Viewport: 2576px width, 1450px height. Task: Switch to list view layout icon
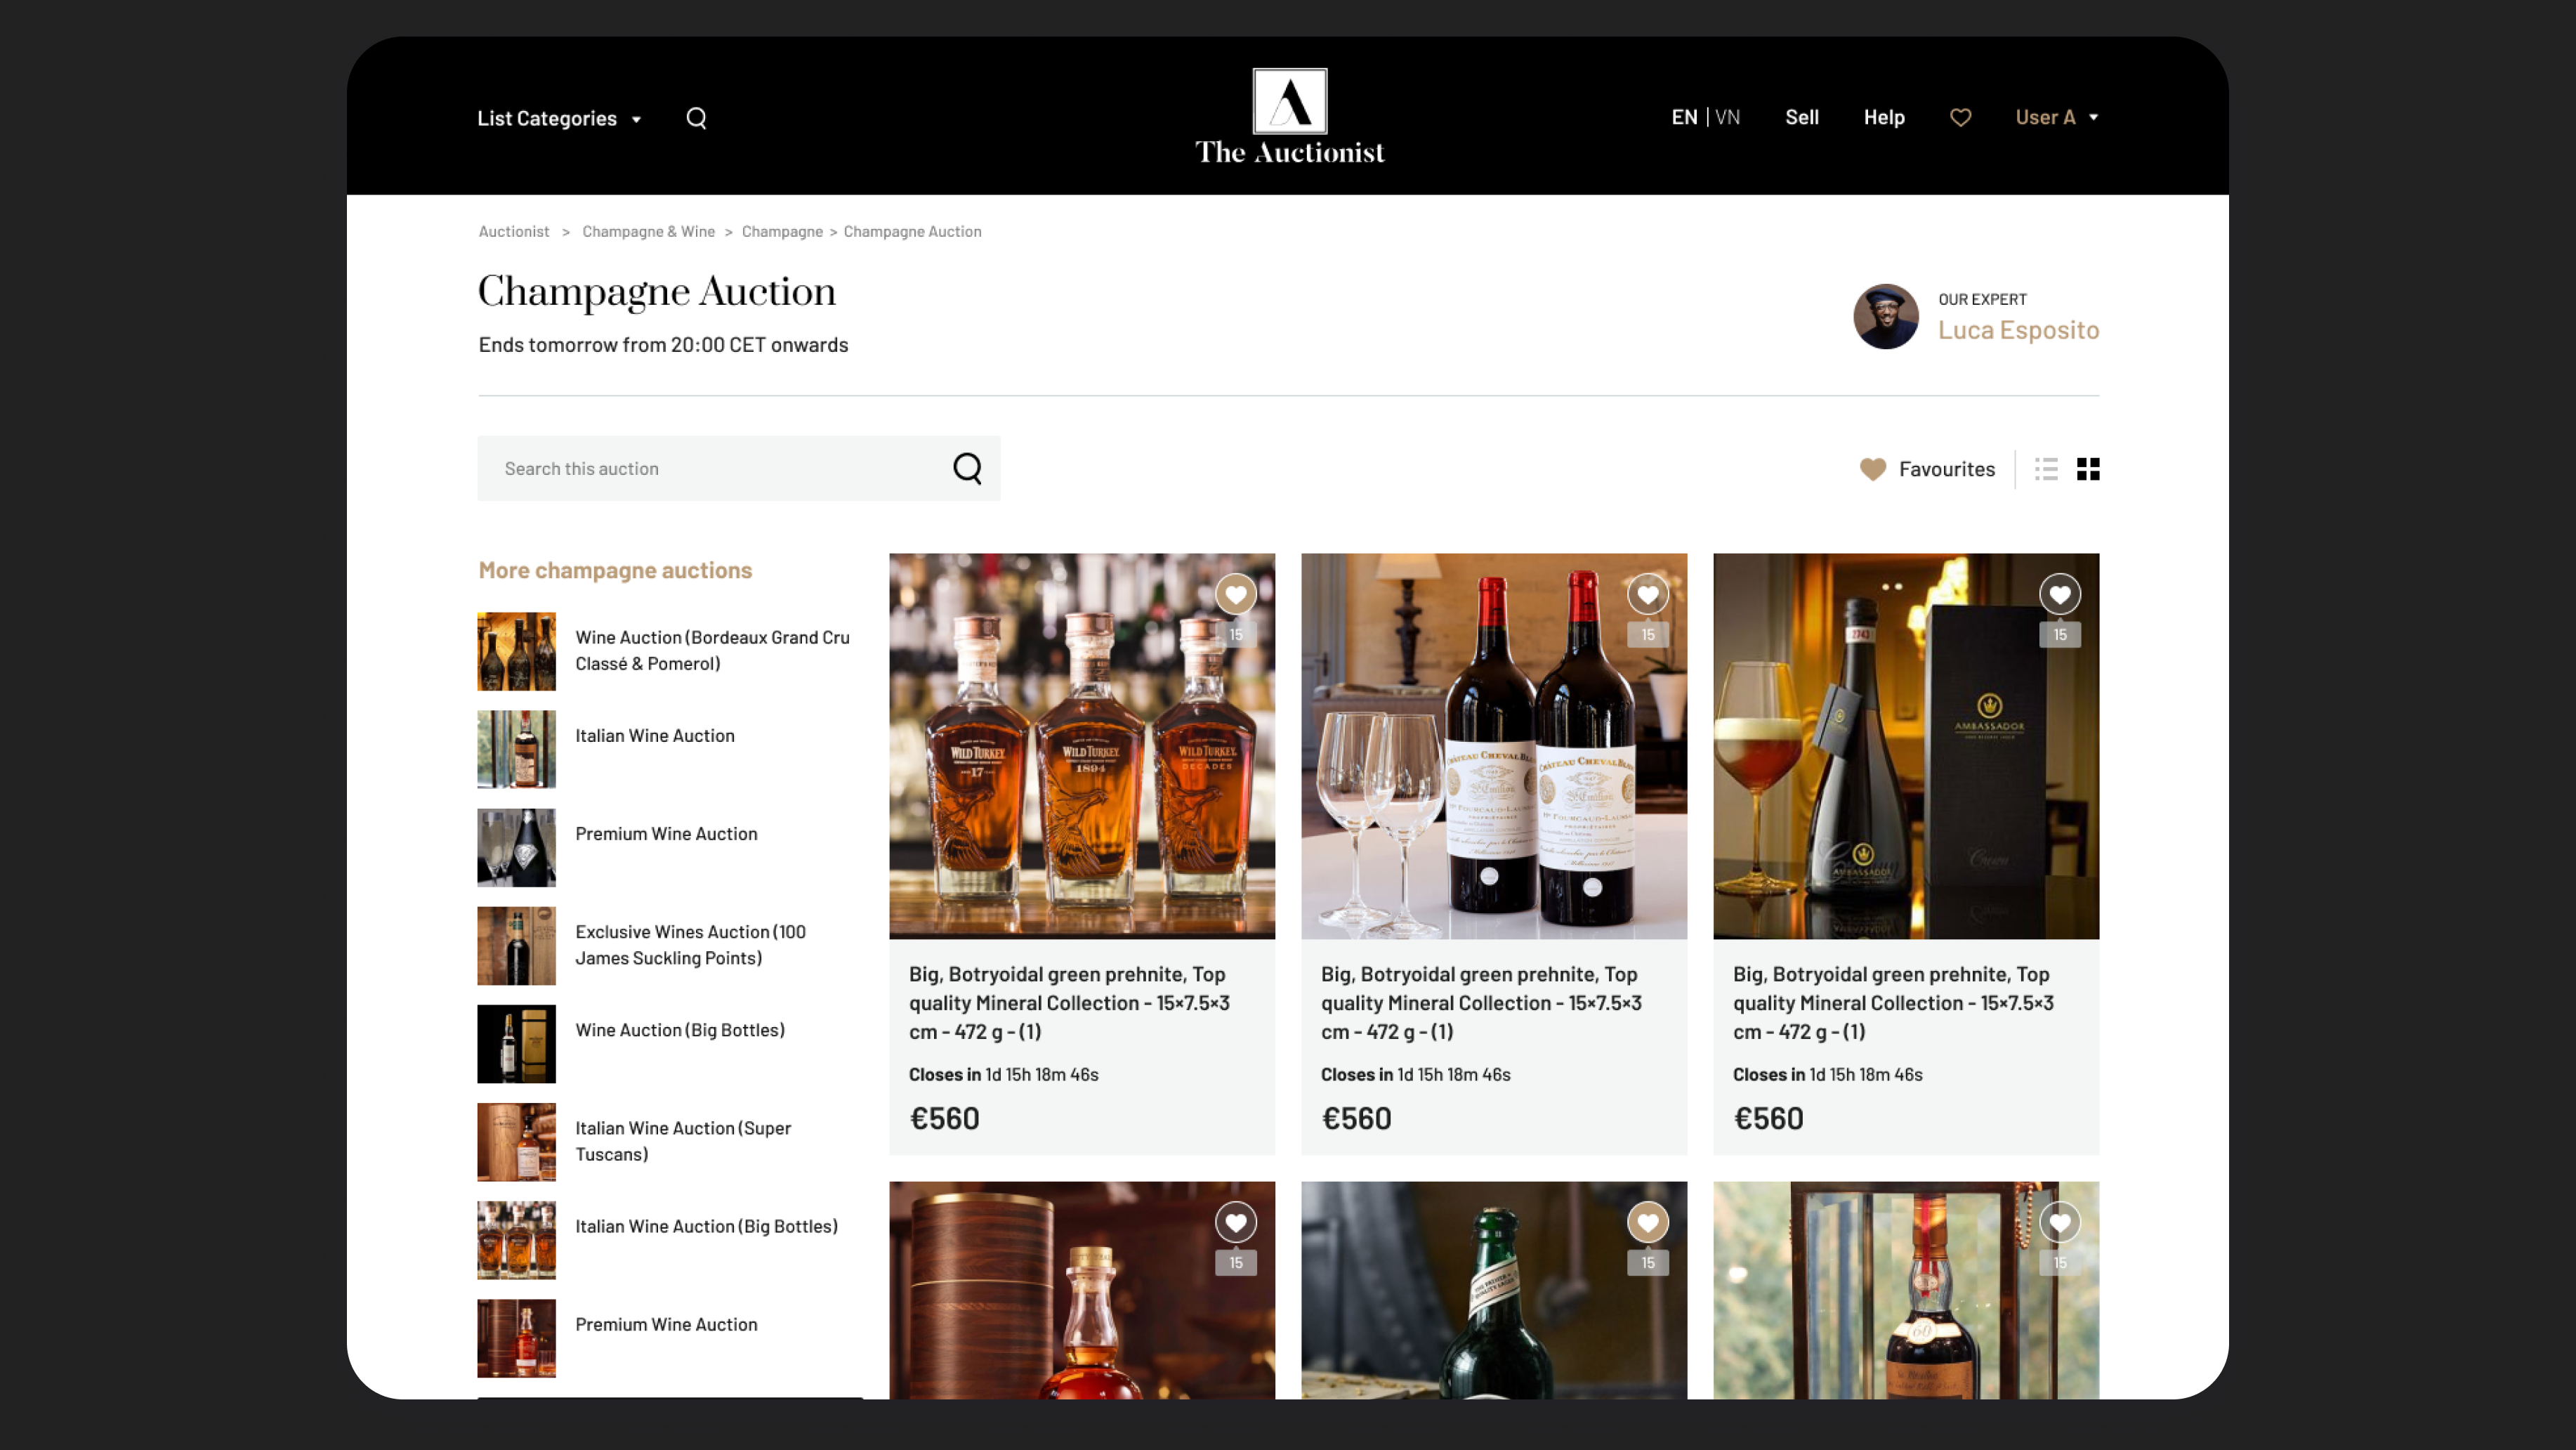[2046, 469]
